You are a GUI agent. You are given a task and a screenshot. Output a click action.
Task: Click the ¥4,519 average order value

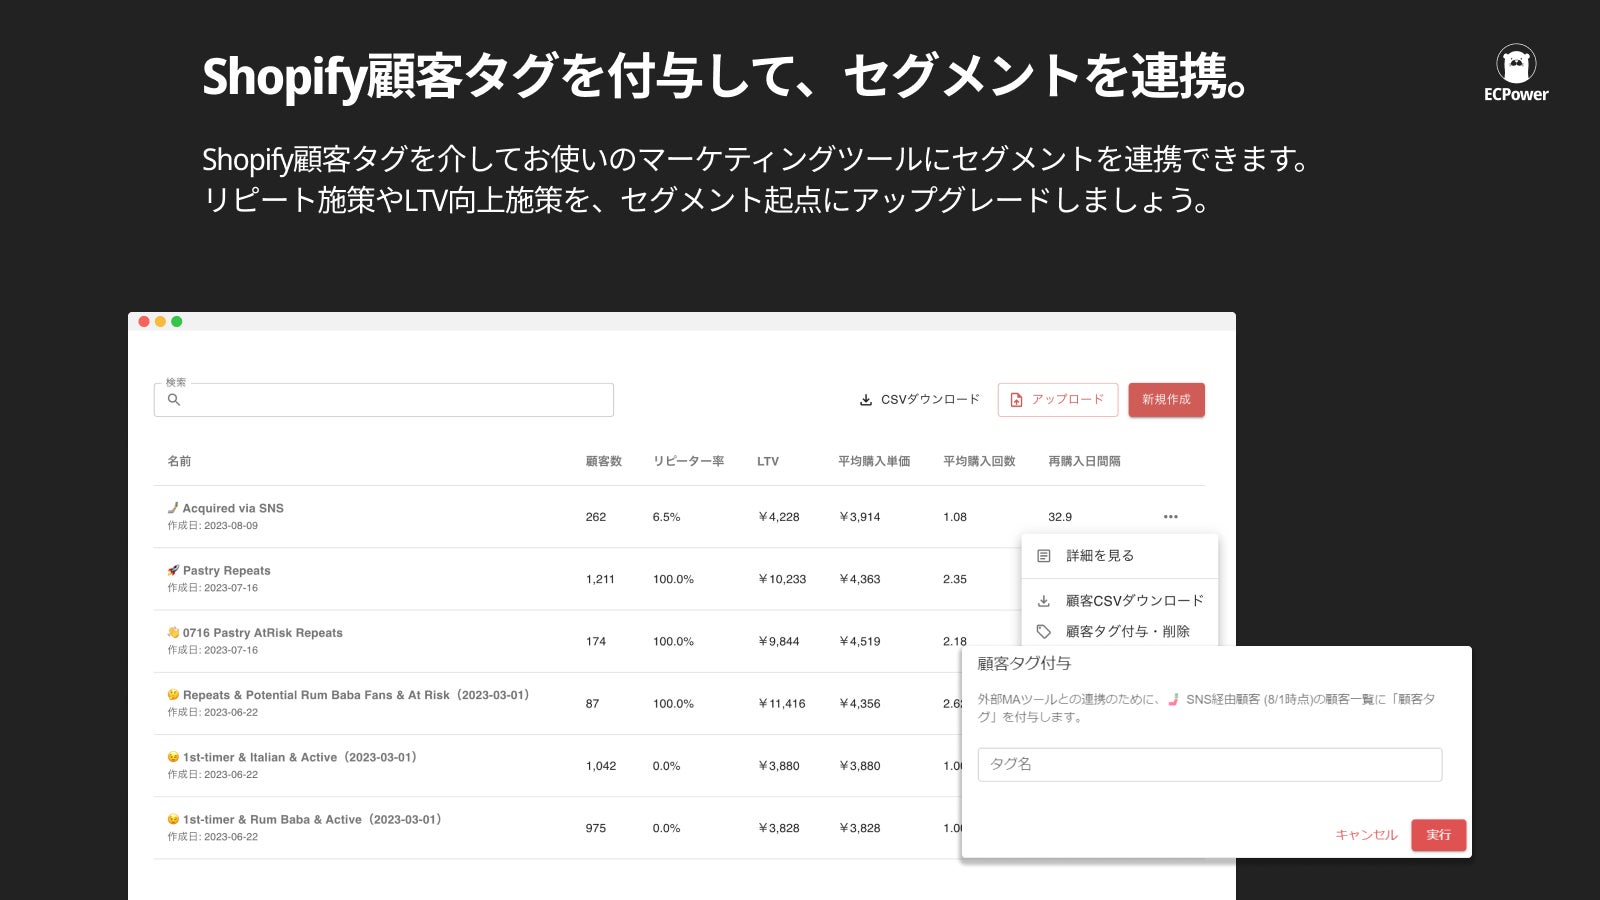(860, 642)
